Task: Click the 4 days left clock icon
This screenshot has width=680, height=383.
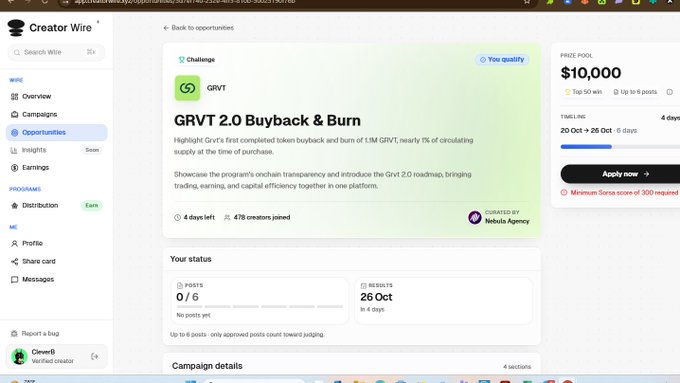Action: [177, 217]
